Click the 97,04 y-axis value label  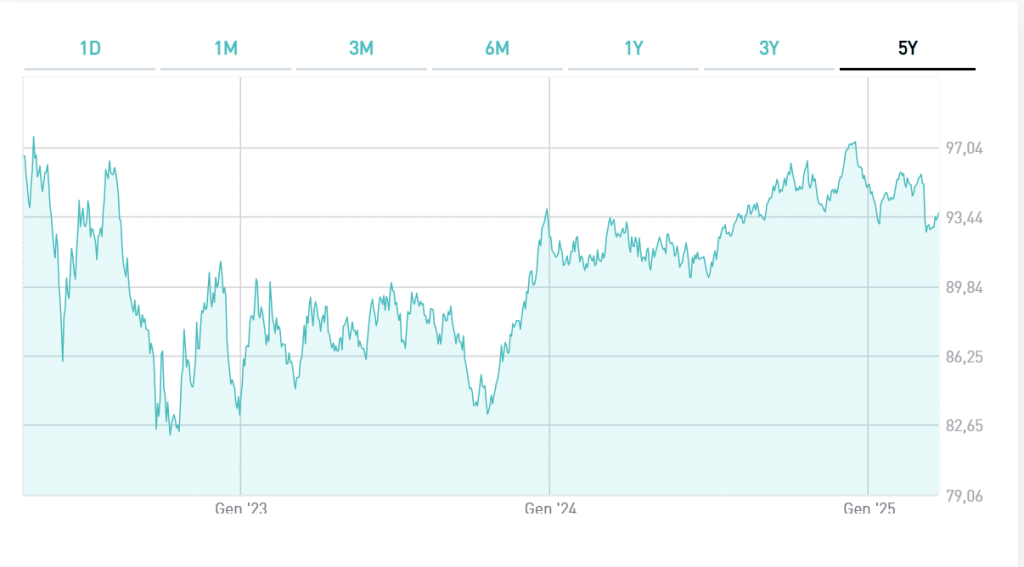coord(965,148)
